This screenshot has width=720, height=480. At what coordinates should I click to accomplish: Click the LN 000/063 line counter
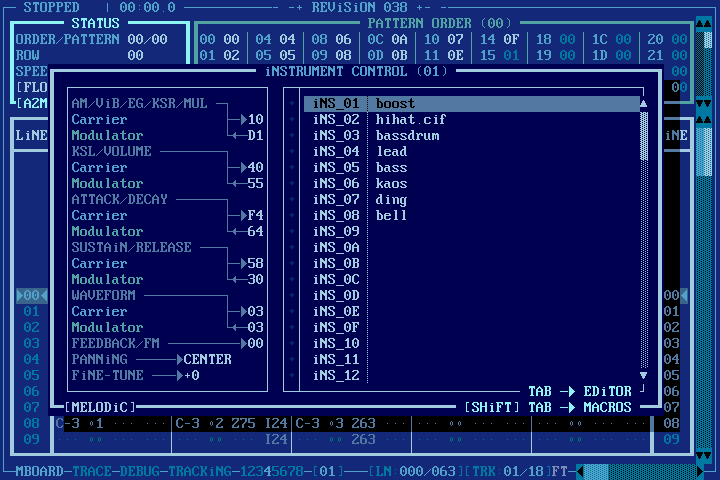coord(416,472)
